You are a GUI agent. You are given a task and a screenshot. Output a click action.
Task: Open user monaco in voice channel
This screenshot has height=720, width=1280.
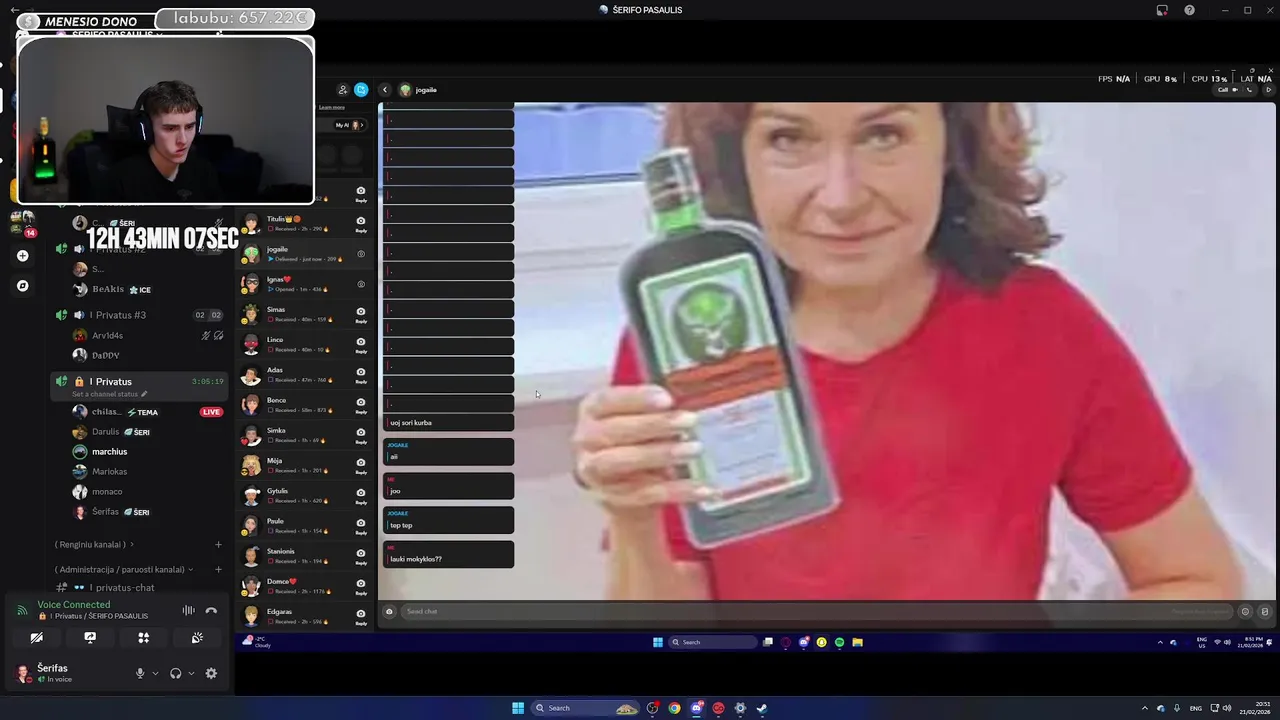107,492
